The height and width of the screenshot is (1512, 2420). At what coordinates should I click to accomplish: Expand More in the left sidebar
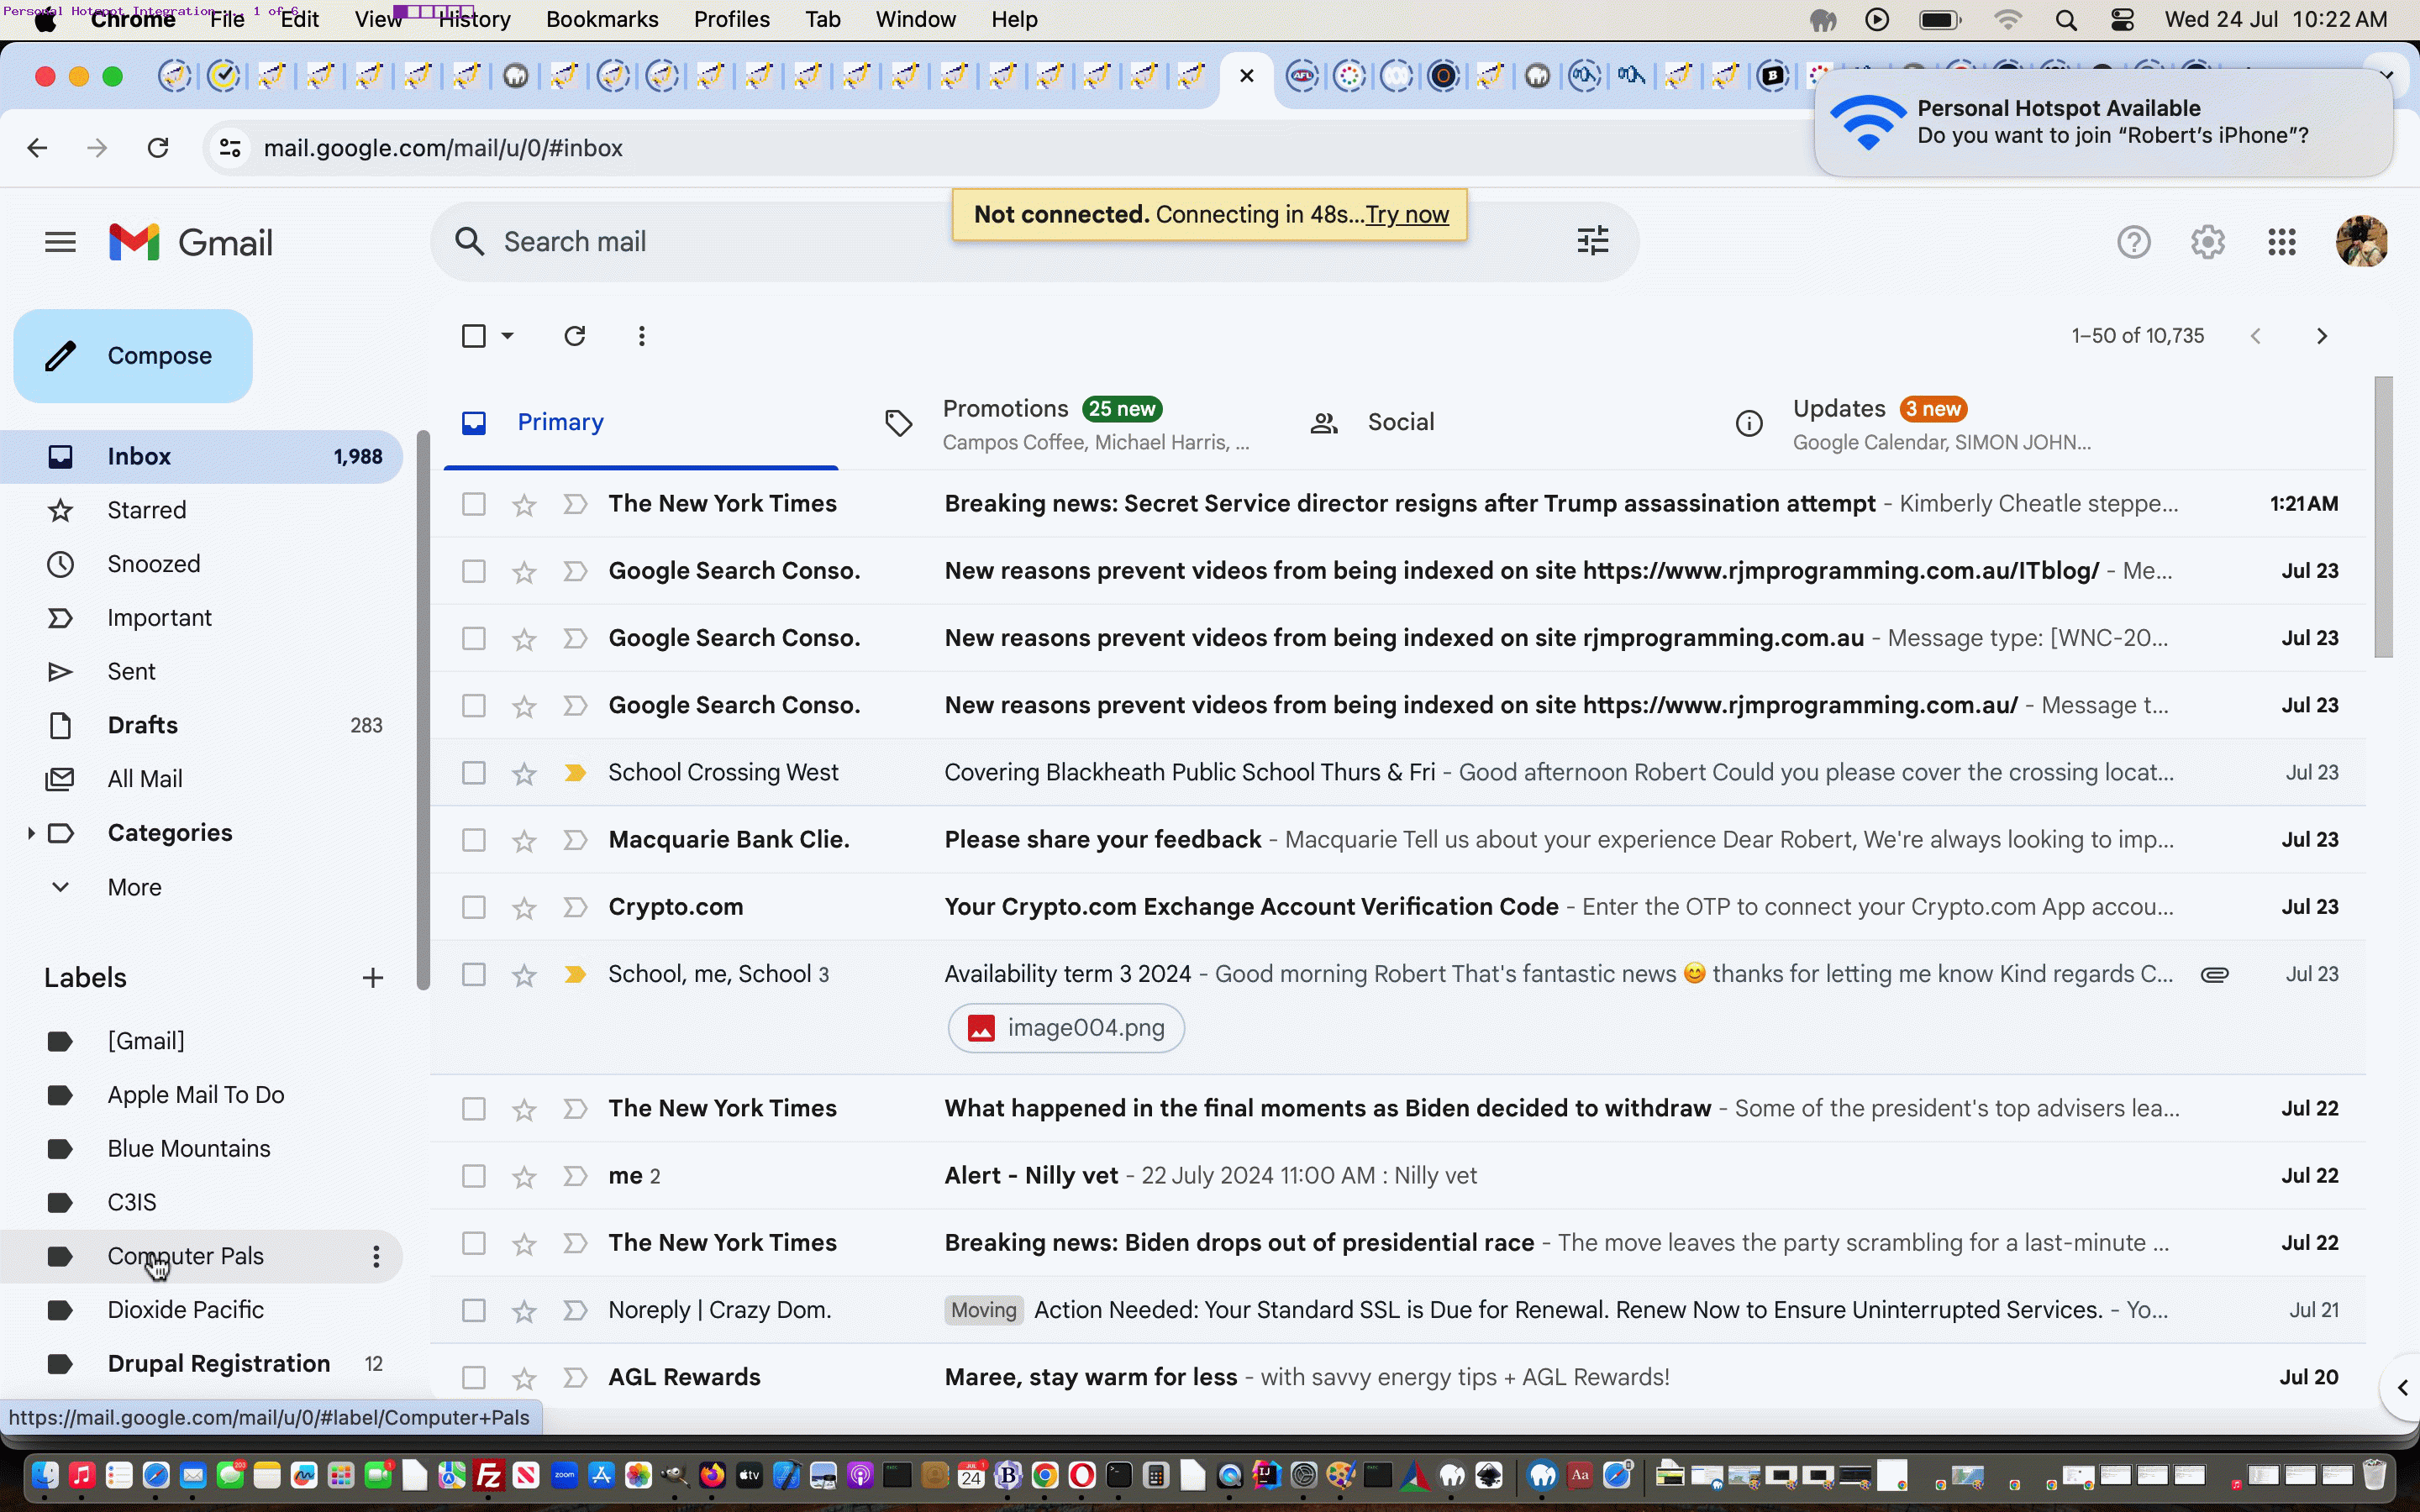coord(134,887)
